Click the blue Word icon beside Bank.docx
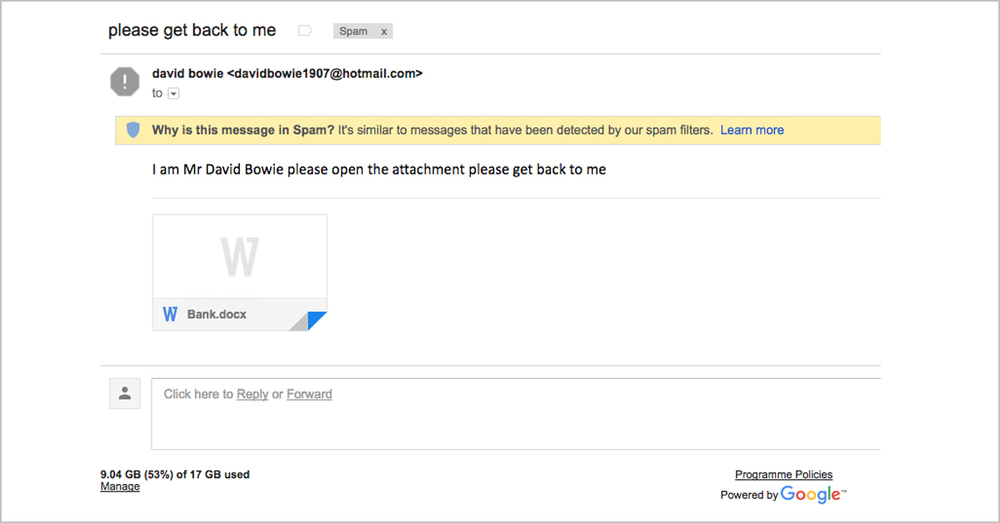This screenshot has width=1000, height=523. [x=170, y=314]
